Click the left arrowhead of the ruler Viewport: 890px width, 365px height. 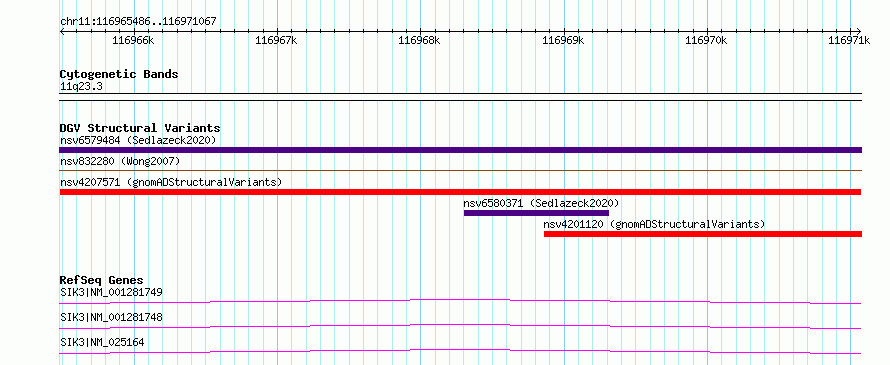tap(62, 31)
